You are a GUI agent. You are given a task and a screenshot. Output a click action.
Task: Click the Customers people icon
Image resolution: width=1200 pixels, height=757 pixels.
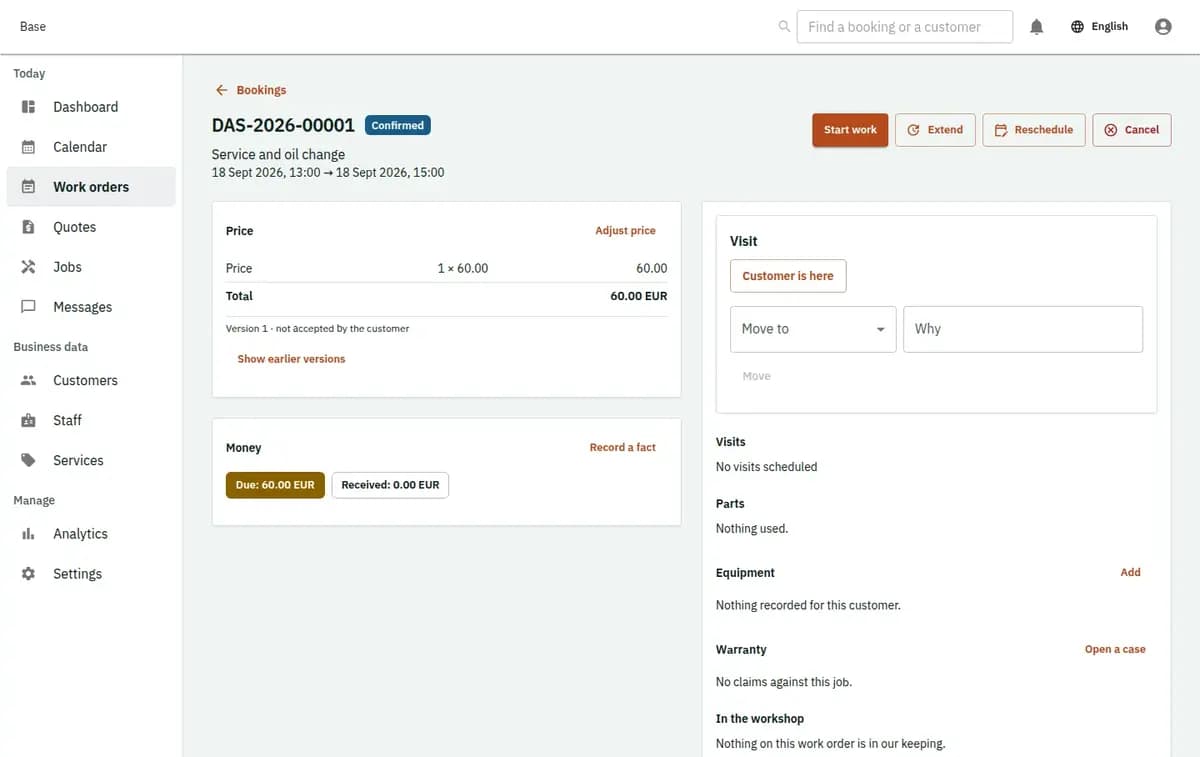29,381
